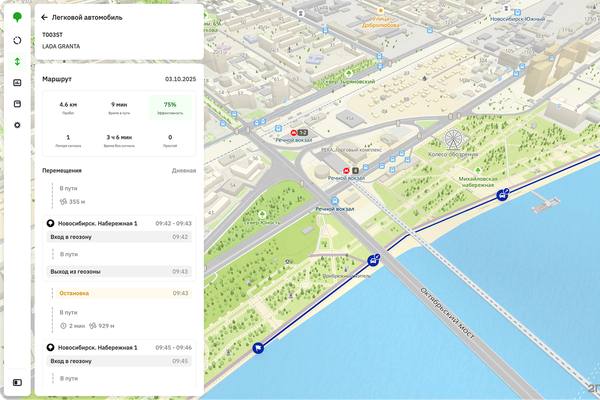Click car marker near Михайловская набережная
The width and height of the screenshot is (600, 400).
501,195
